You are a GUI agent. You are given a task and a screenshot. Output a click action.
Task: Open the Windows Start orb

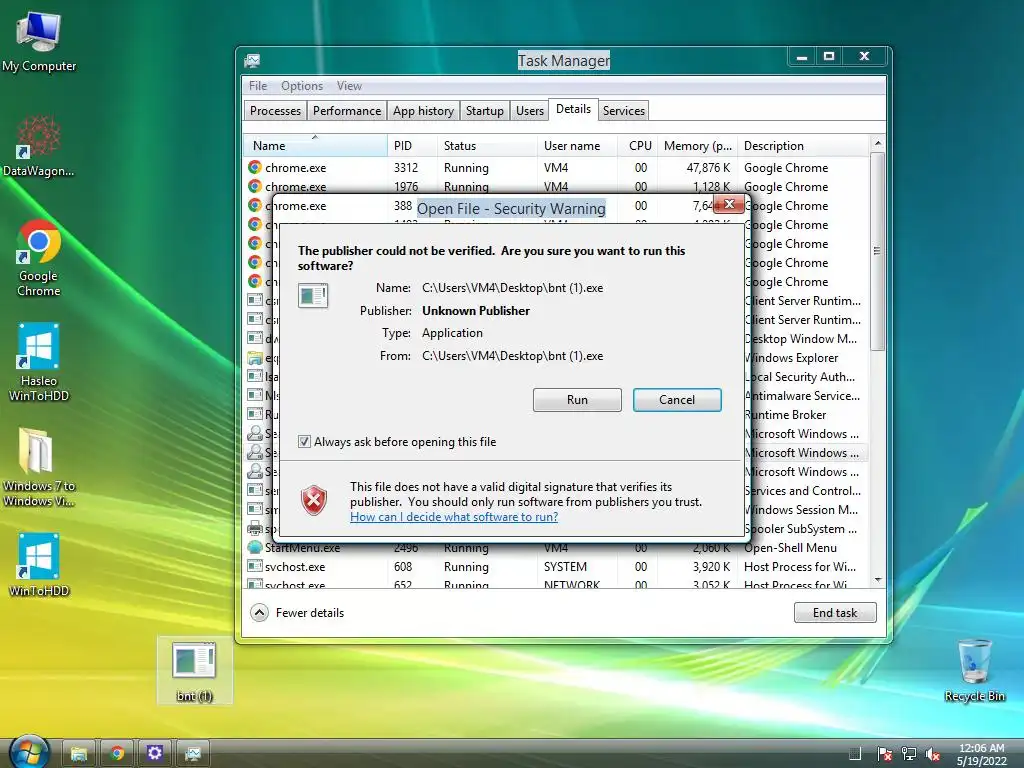click(x=29, y=752)
